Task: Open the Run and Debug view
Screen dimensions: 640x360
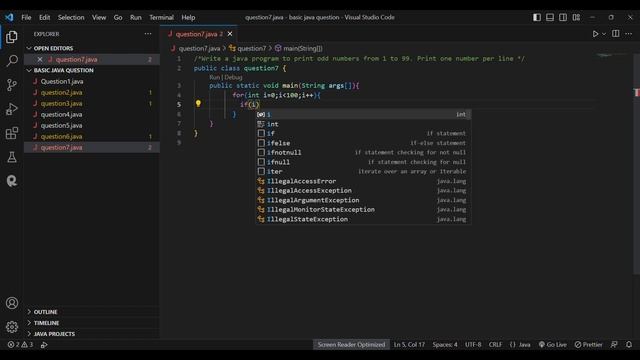Action: pyautogui.click(x=12, y=109)
